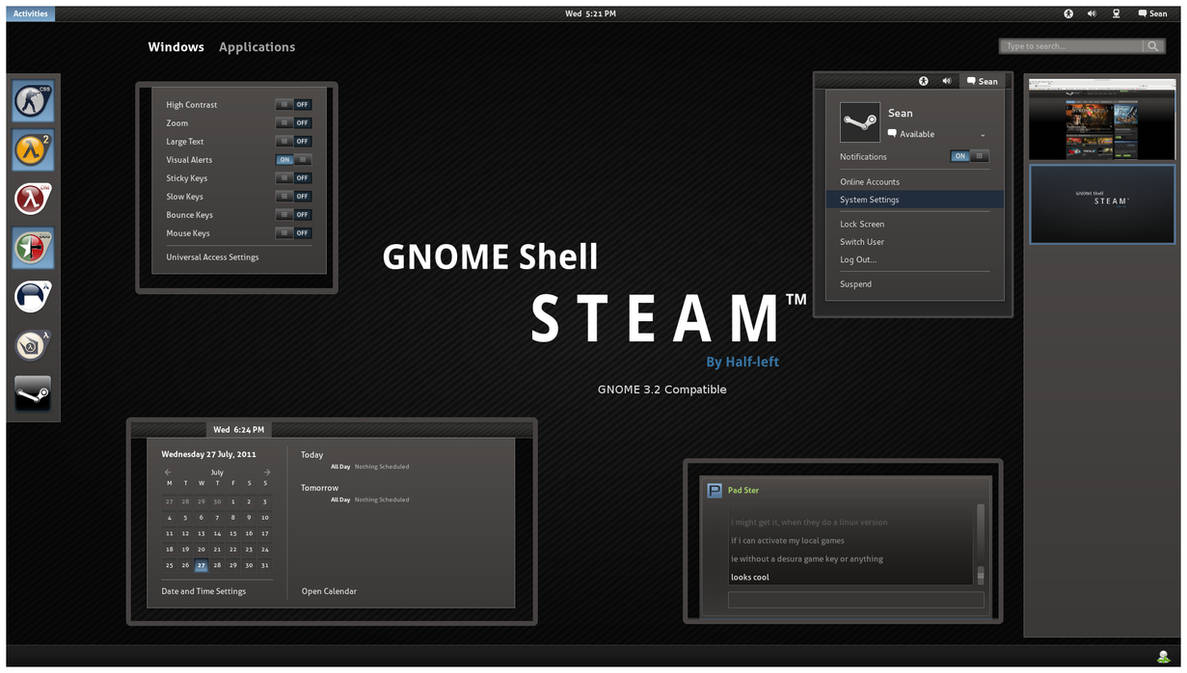This screenshot has width=1187, height=673.
Task: Click Wed 6:24 PM clock in calendar preview
Action: click(x=238, y=429)
